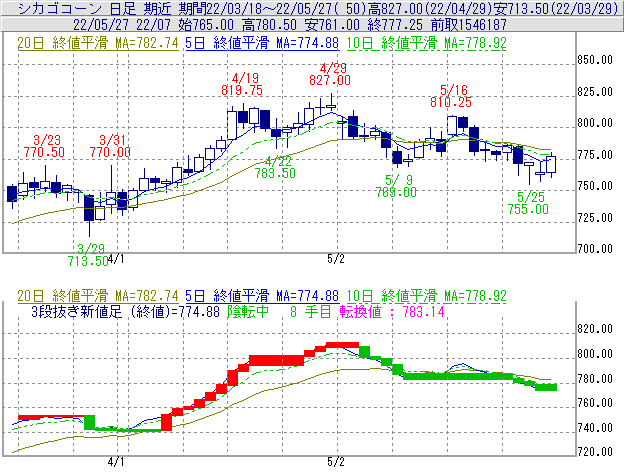Open the 10日 MA=778.92 legend above the candlestick chart

pos(427,43)
